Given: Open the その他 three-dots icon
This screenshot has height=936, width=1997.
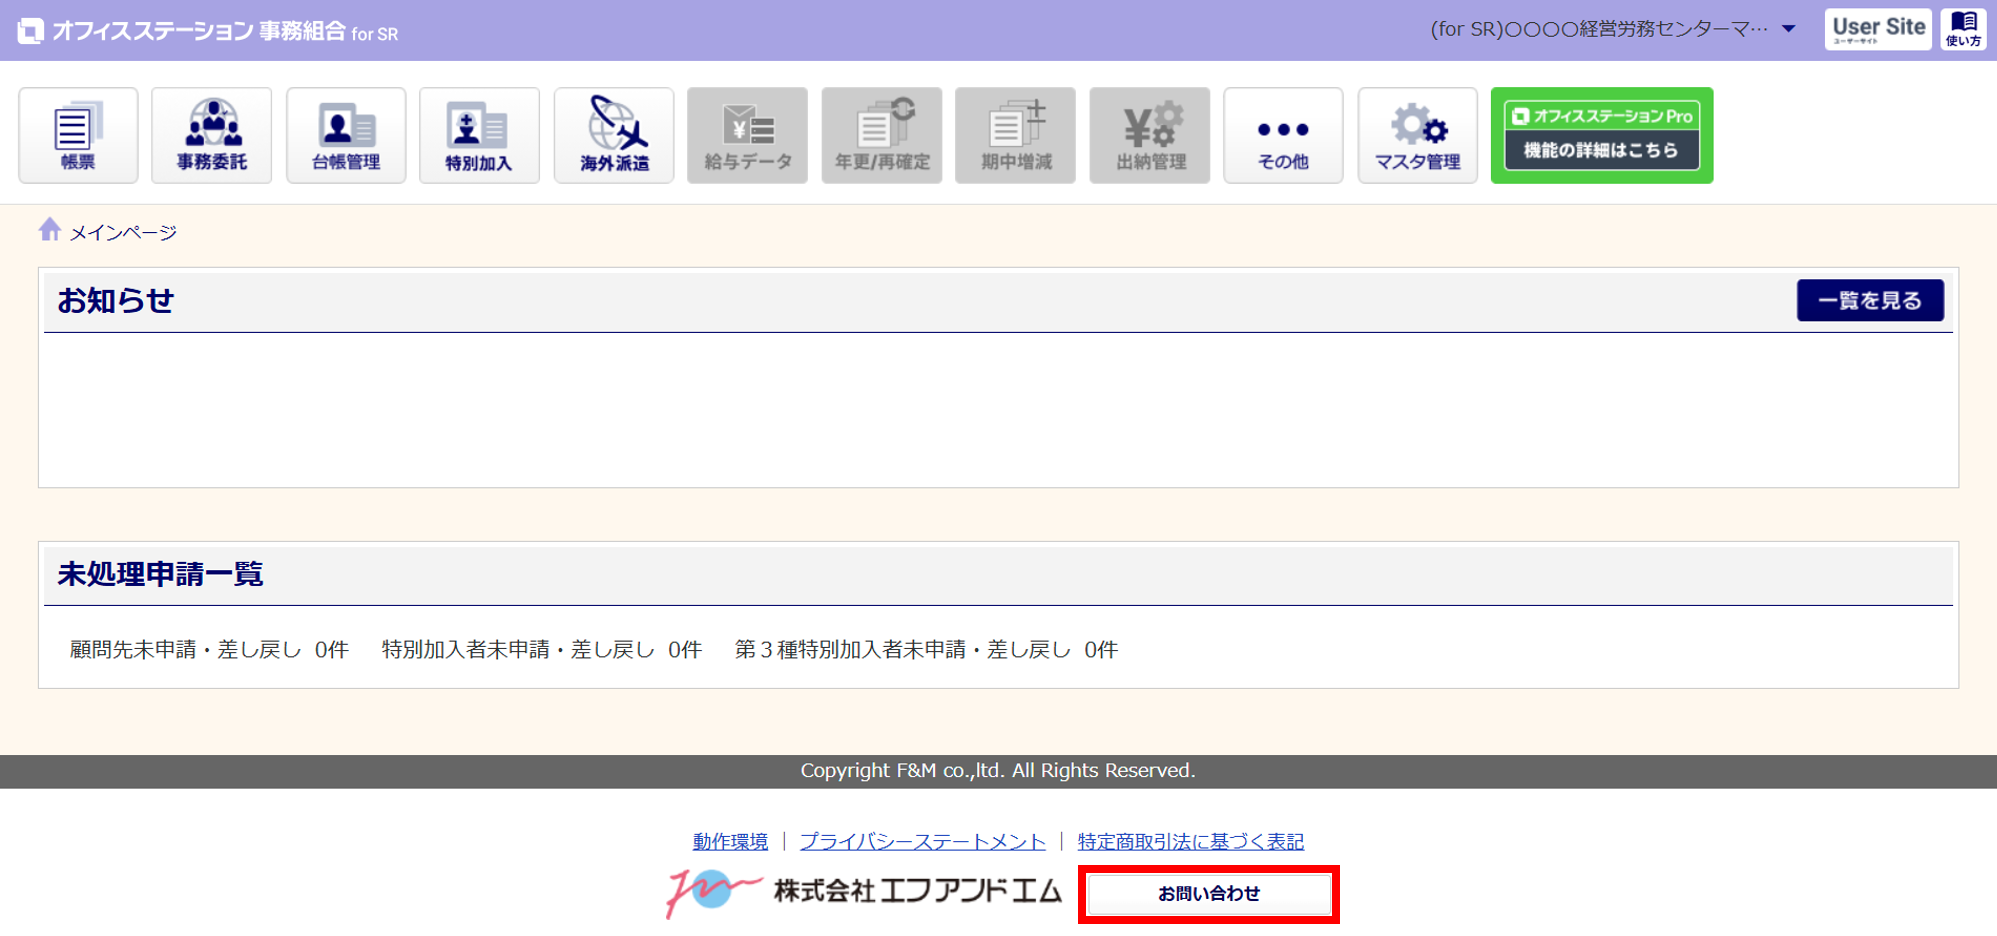Looking at the screenshot, I should pos(1283,135).
